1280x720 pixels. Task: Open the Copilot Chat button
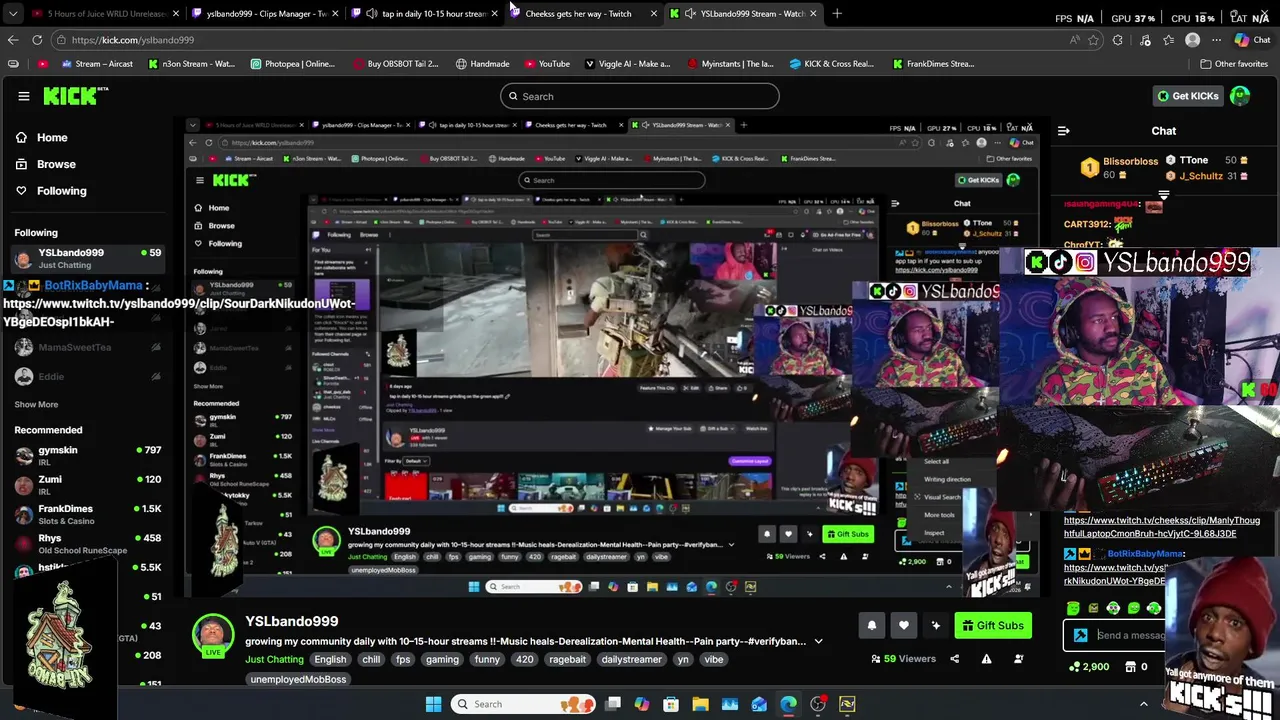point(1251,40)
